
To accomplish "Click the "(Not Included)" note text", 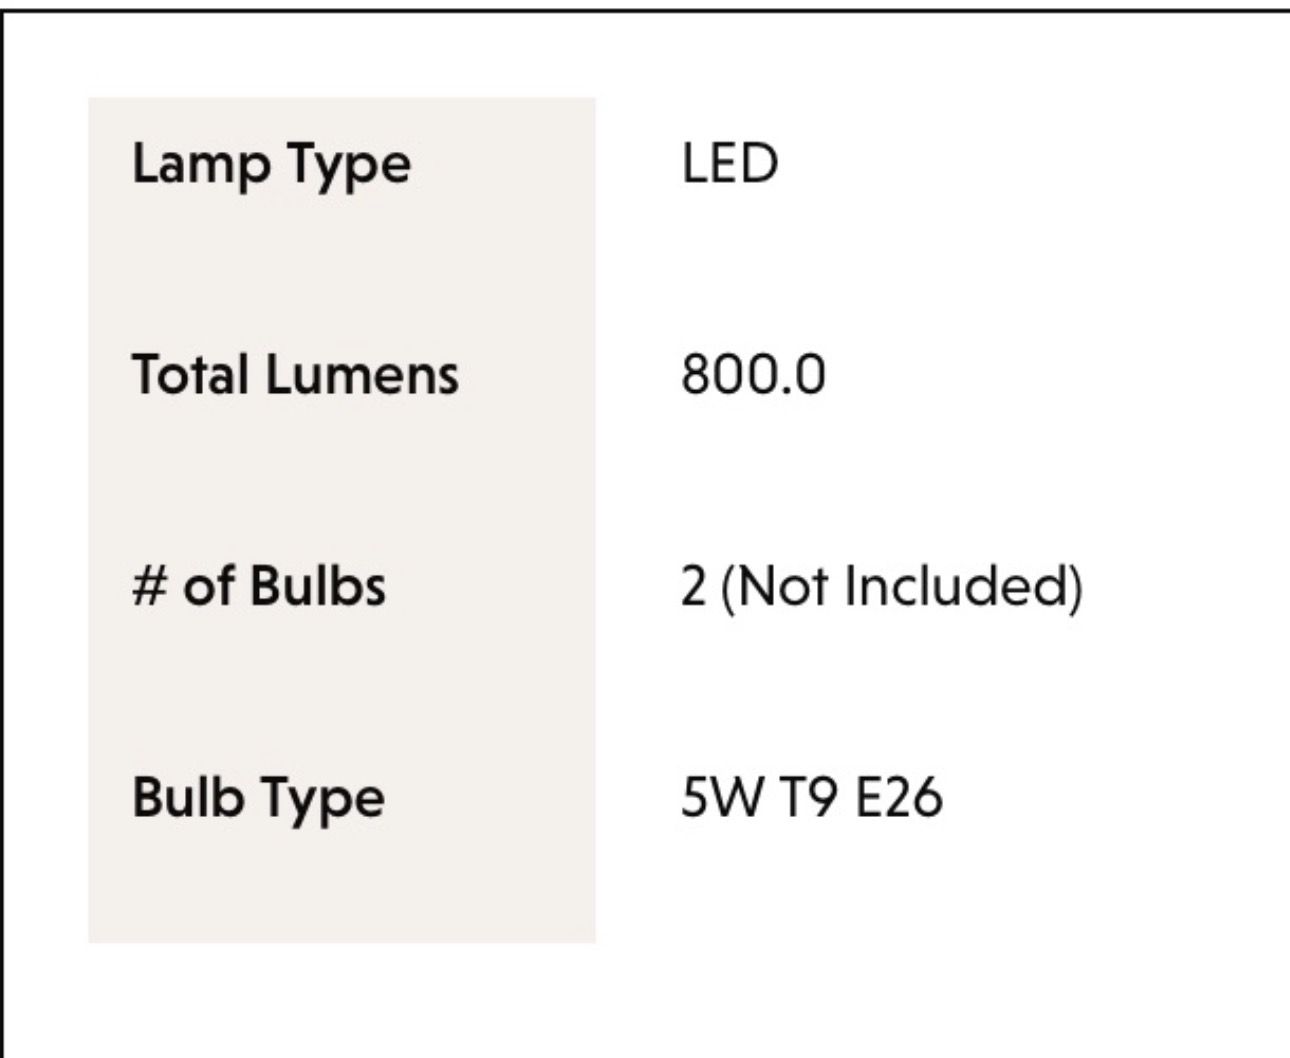I will (901, 586).
